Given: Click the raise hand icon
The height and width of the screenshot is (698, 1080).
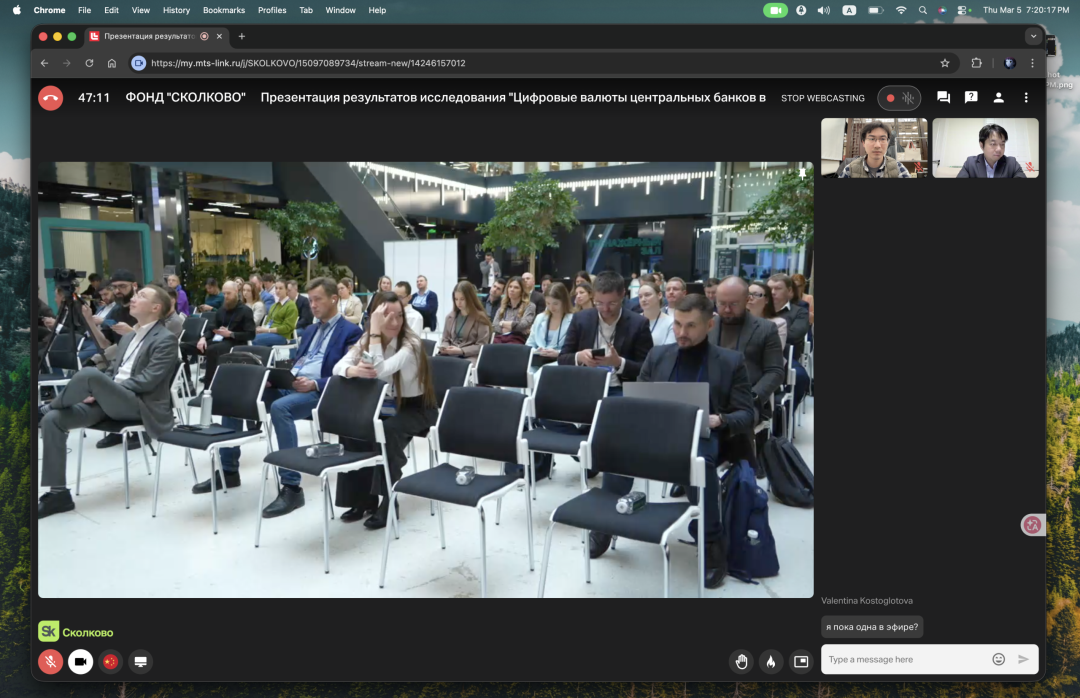Looking at the screenshot, I should [741, 661].
